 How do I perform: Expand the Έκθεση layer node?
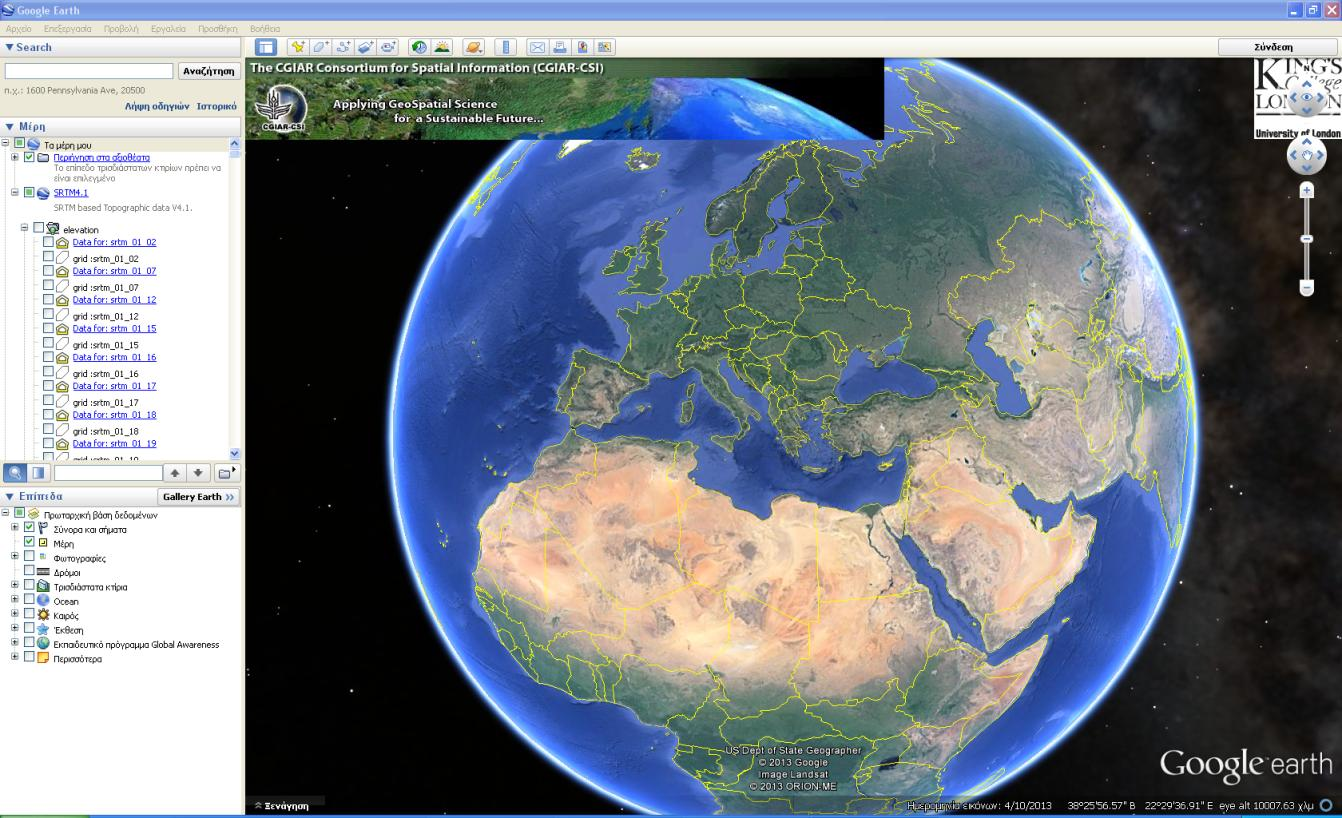pyautogui.click(x=14, y=629)
